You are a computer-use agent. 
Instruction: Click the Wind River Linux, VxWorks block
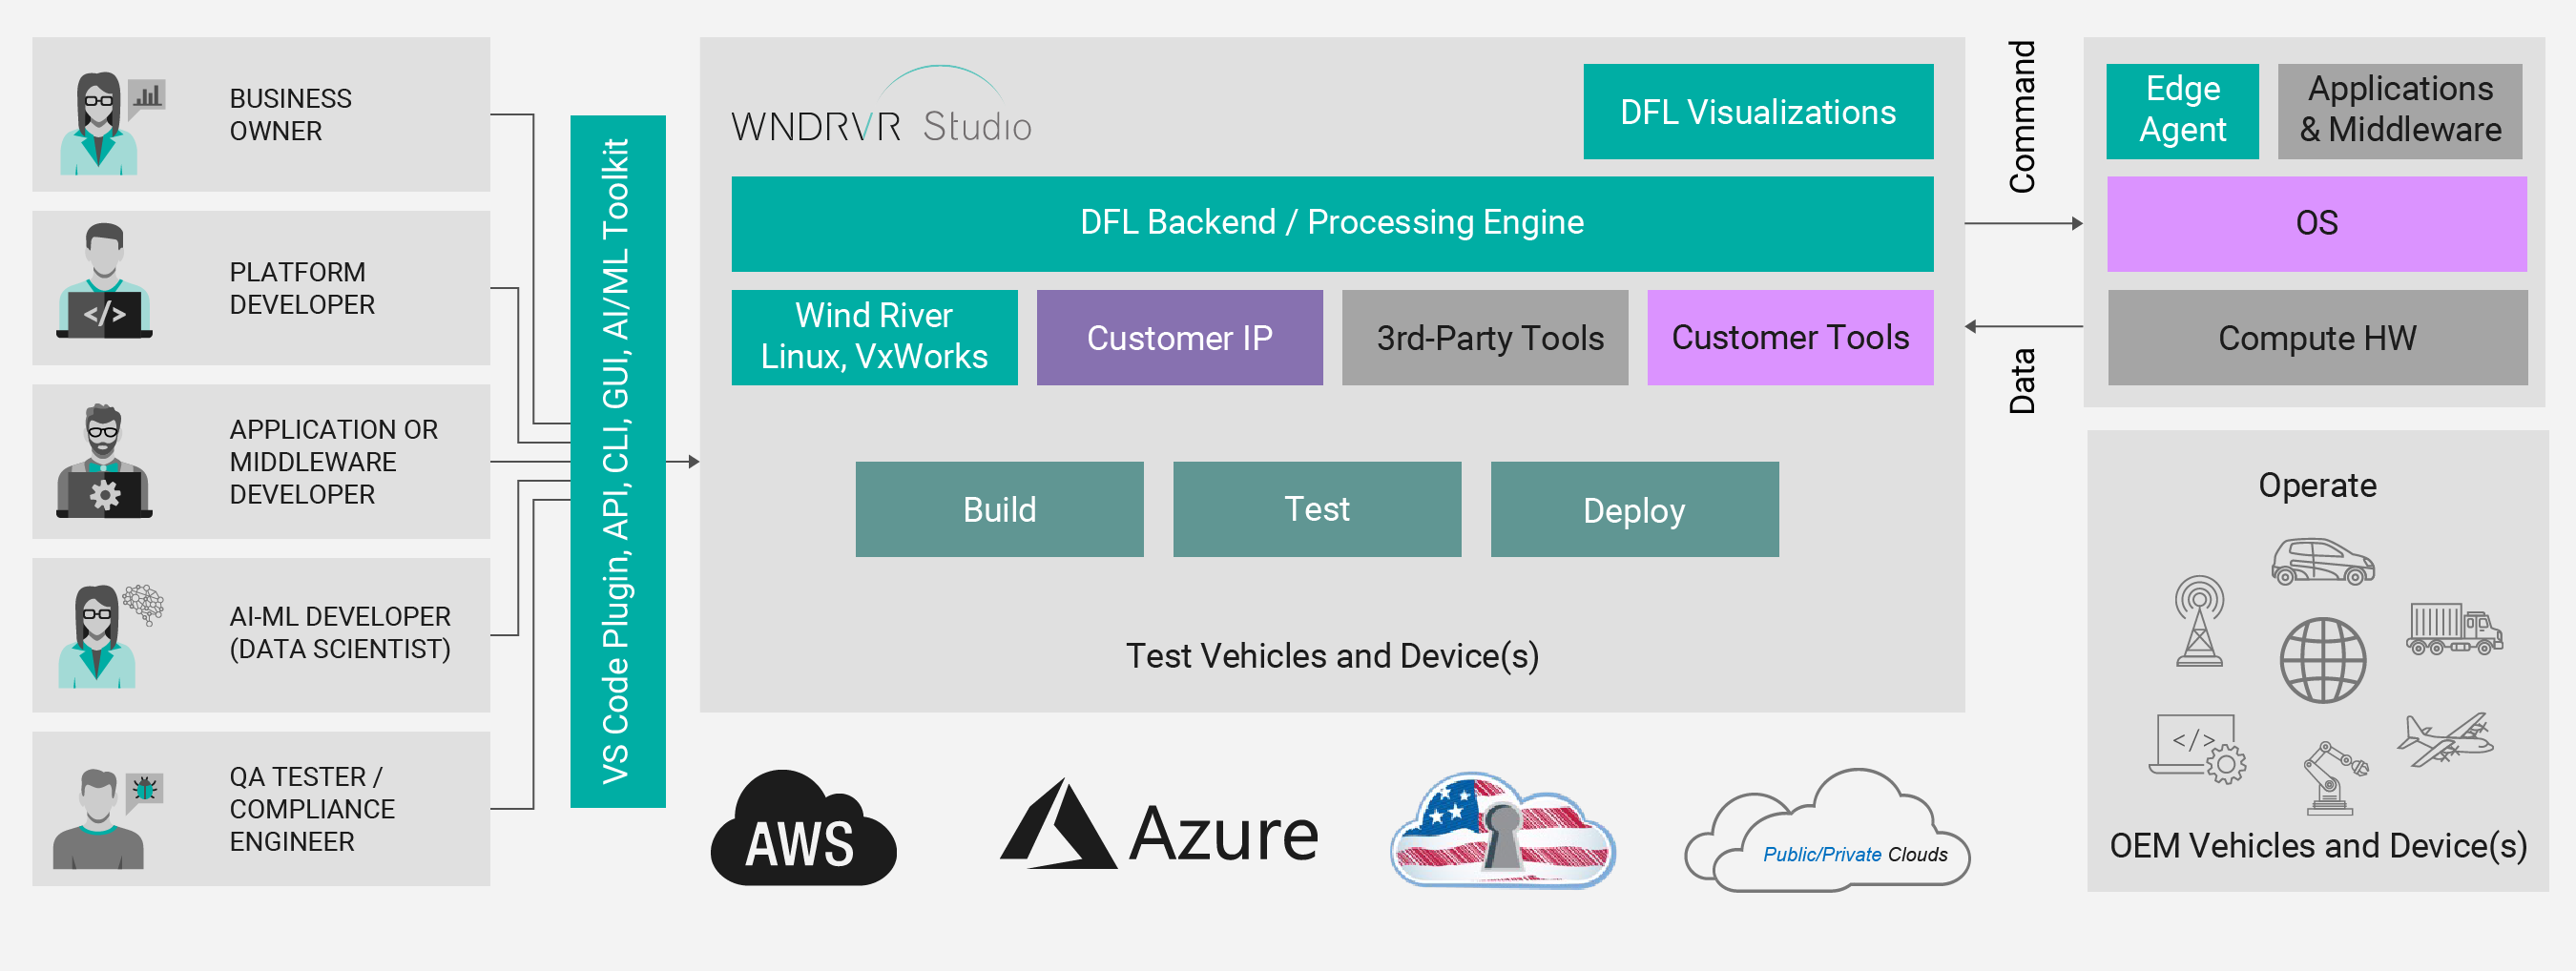(x=874, y=338)
